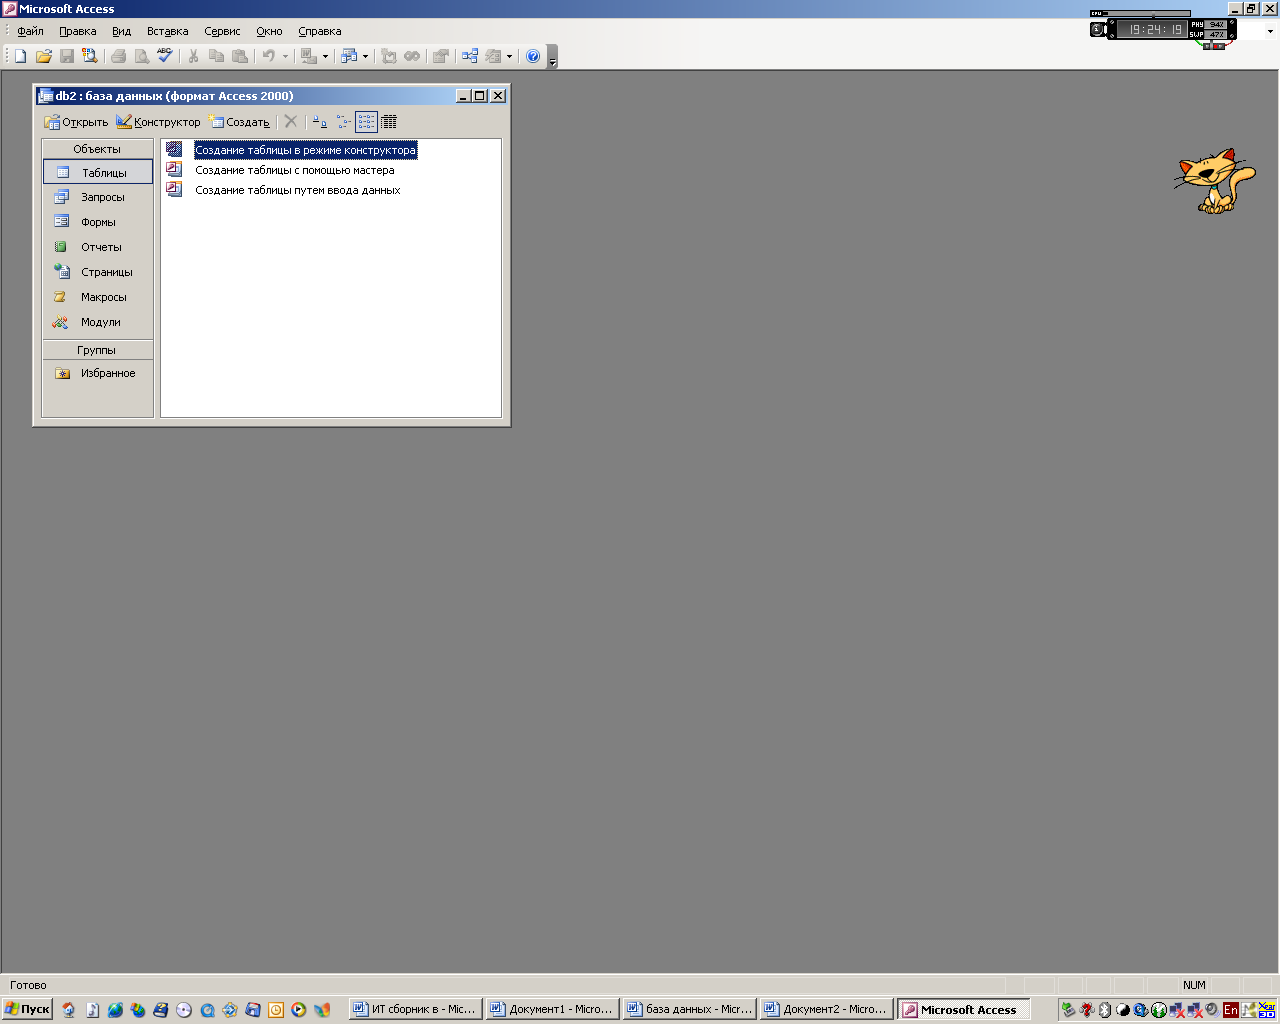
Task: Click the Пуск start button
Action: tap(27, 1009)
